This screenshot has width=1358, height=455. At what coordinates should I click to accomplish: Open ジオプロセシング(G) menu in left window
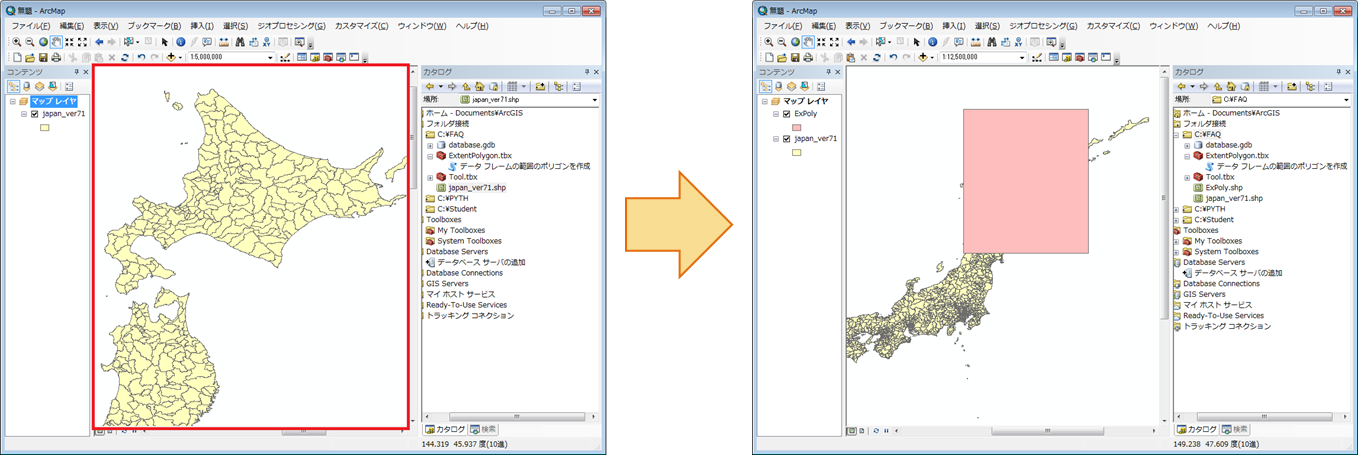point(293,25)
